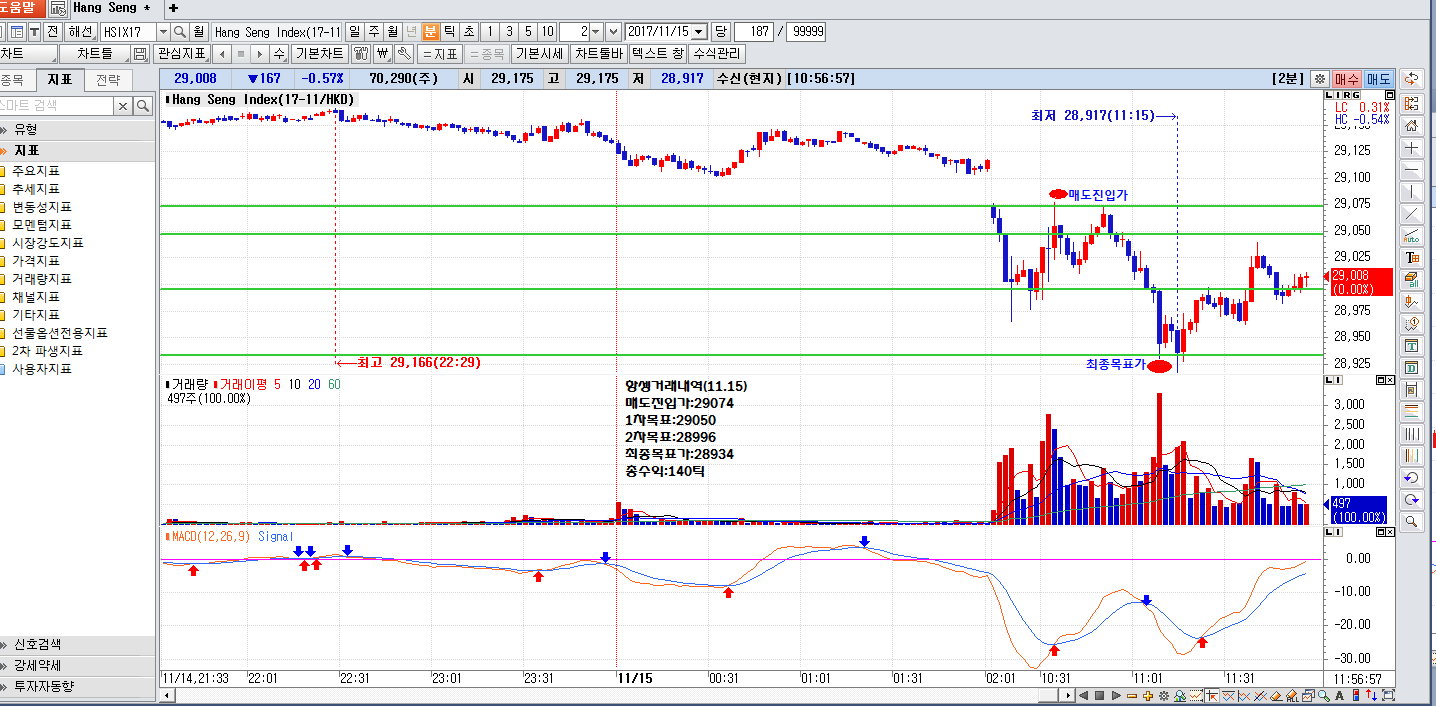Screen dimensions: 1436x706
Task: Select the Auto trend line tool
Action: tap(1412, 235)
